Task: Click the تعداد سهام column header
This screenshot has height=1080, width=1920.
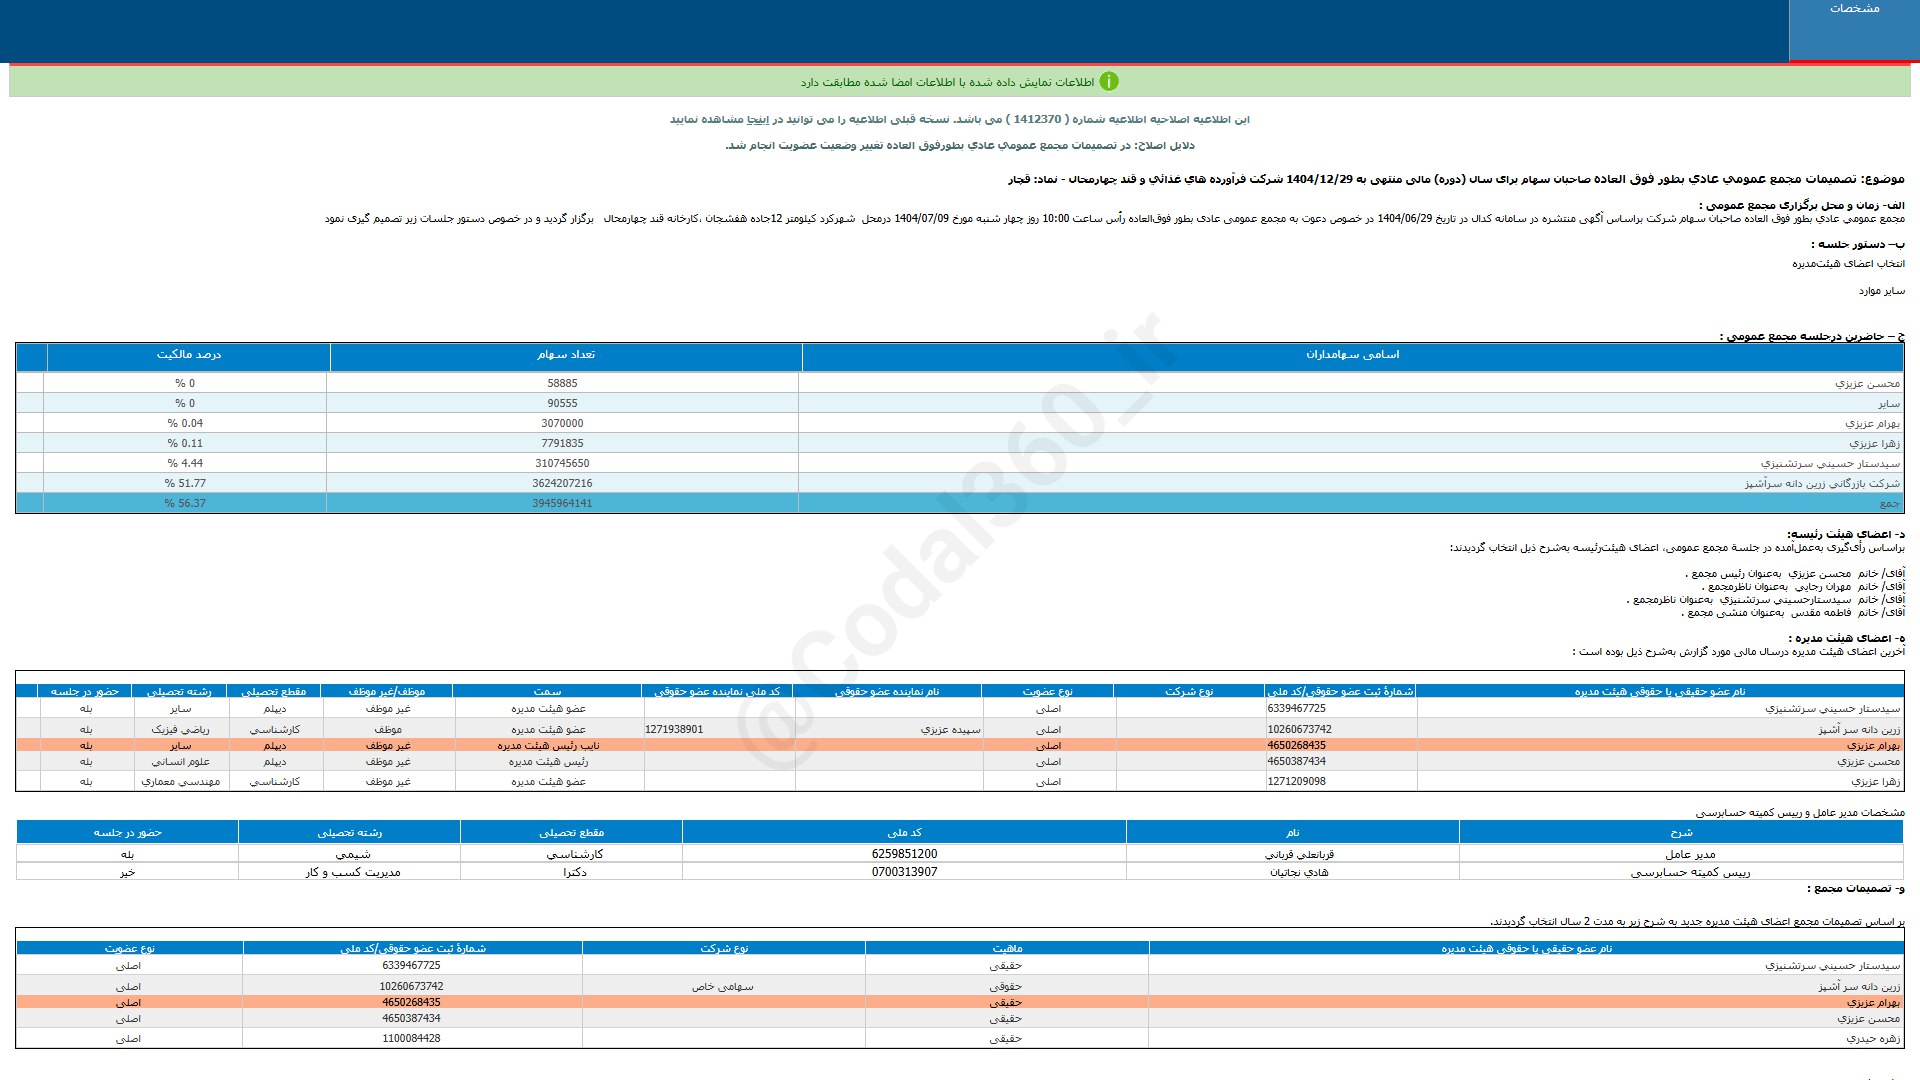Action: 565,355
